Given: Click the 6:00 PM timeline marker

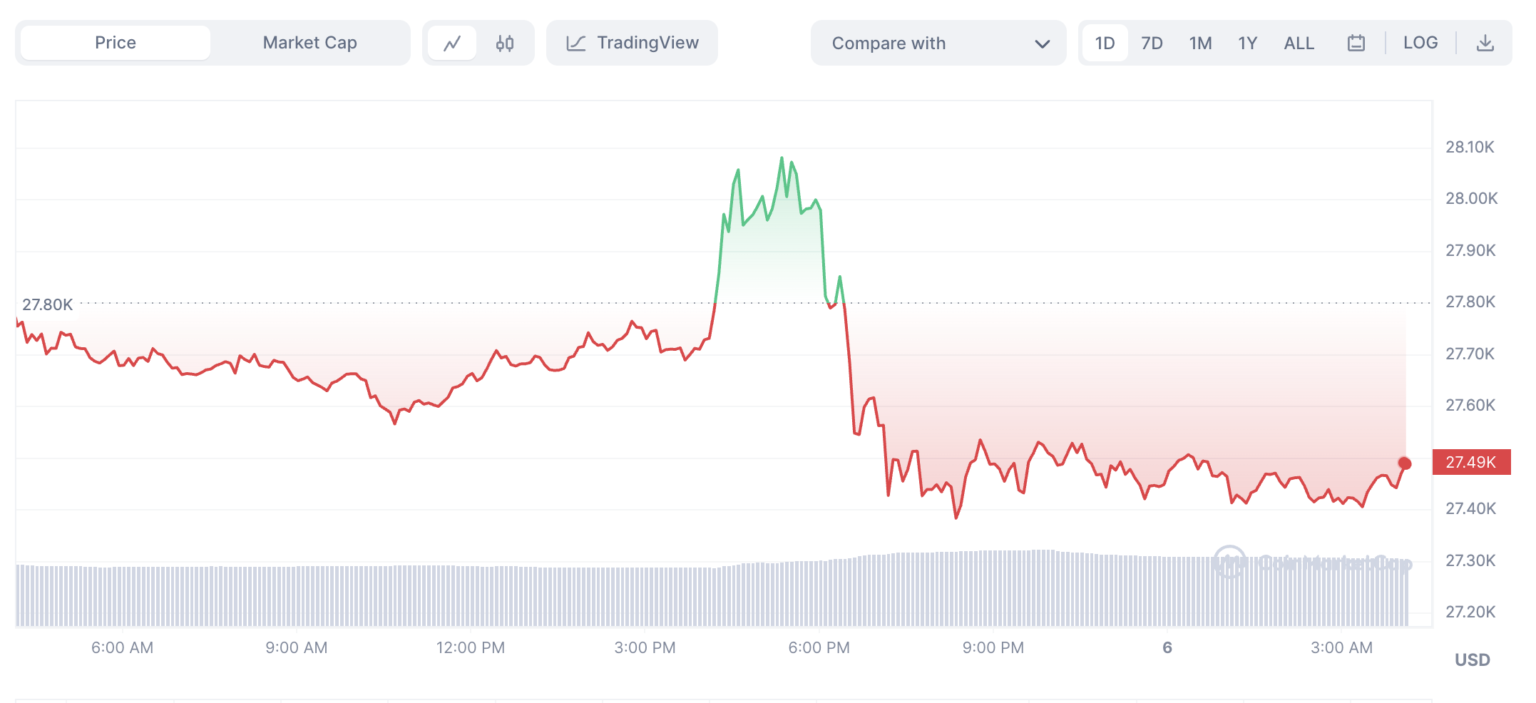Looking at the screenshot, I should pyautogui.click(x=819, y=648).
